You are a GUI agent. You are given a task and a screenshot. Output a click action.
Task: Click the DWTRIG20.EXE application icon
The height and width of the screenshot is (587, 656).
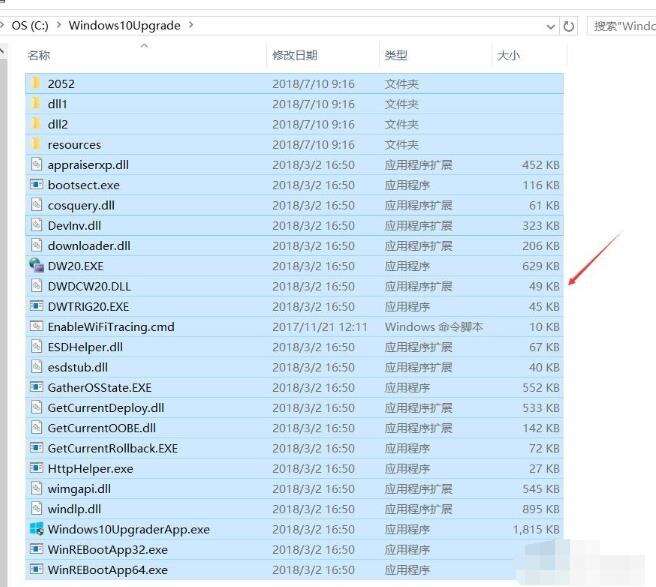click(36, 306)
